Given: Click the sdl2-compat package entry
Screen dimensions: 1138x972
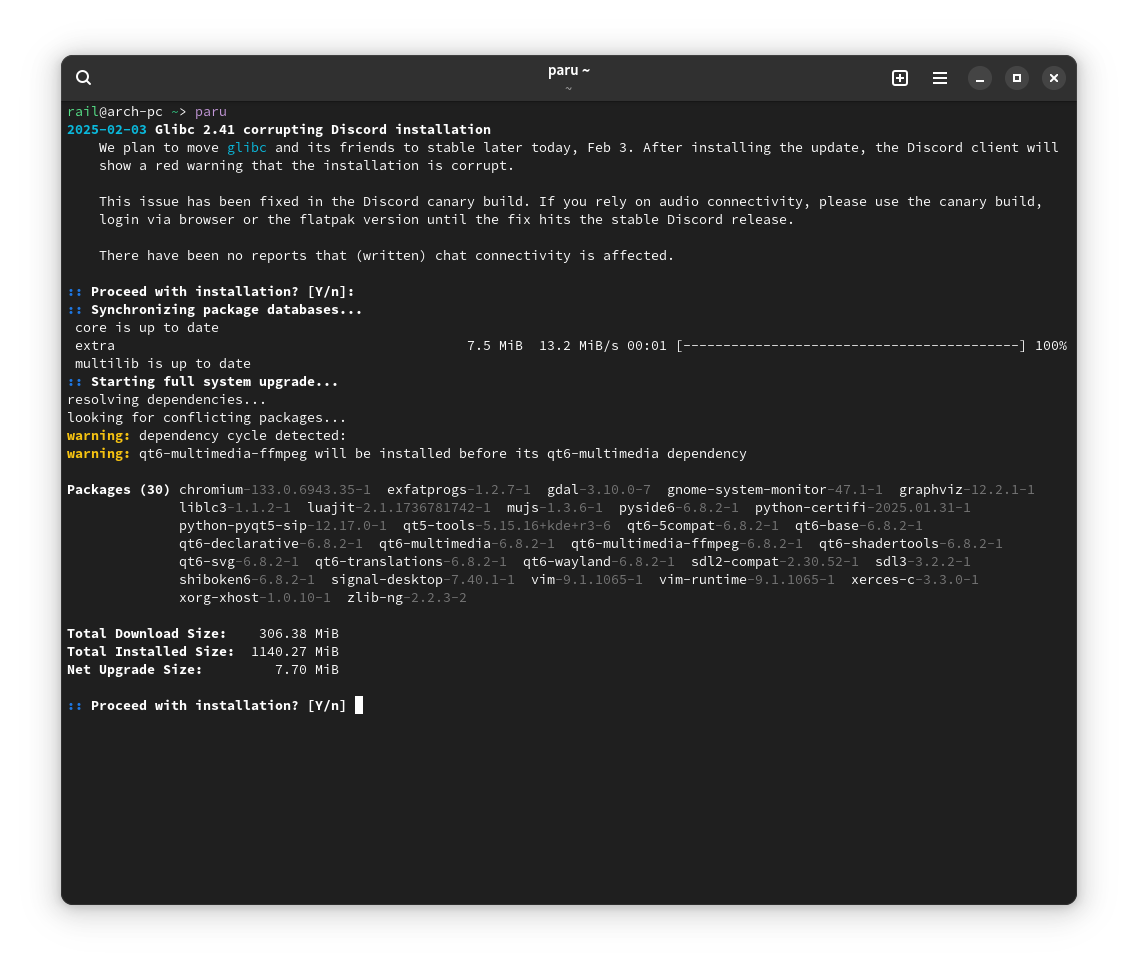Looking at the screenshot, I should pyautogui.click(x=774, y=562).
